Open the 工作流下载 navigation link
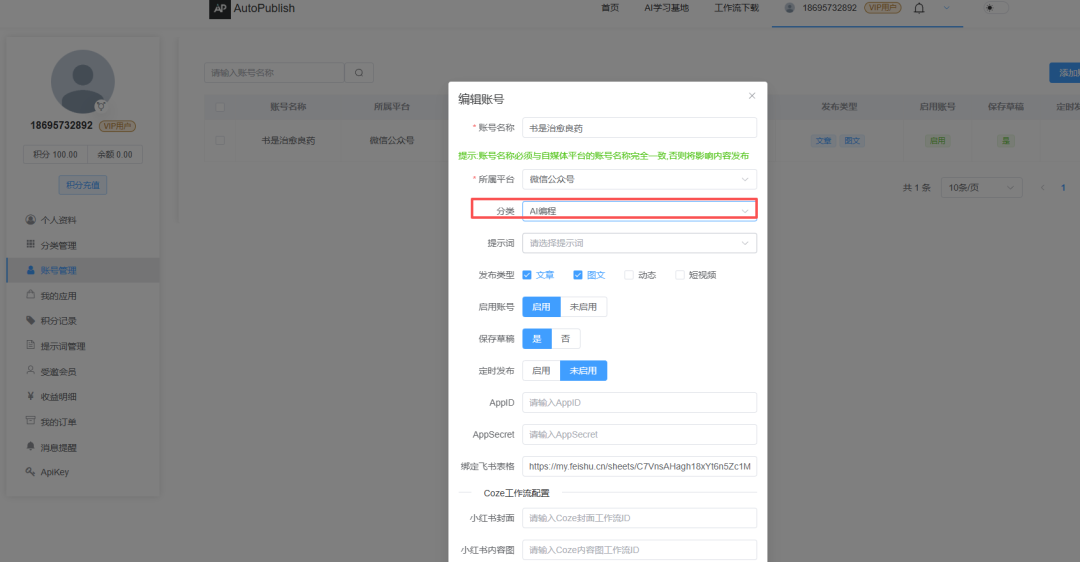The height and width of the screenshot is (562, 1080). [x=736, y=8]
